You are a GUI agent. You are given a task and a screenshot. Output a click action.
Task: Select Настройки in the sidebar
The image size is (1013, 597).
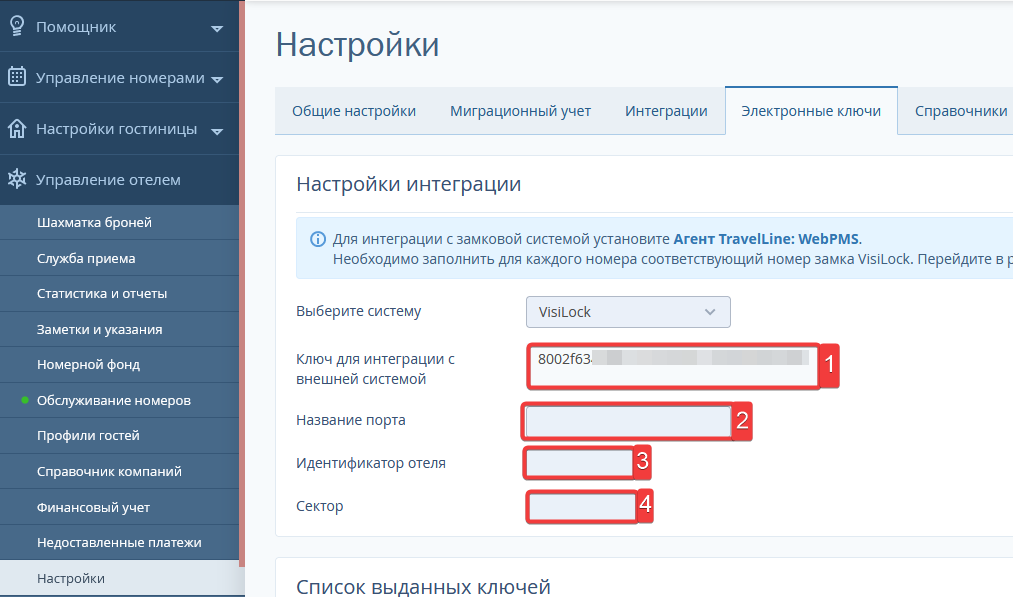coord(120,578)
